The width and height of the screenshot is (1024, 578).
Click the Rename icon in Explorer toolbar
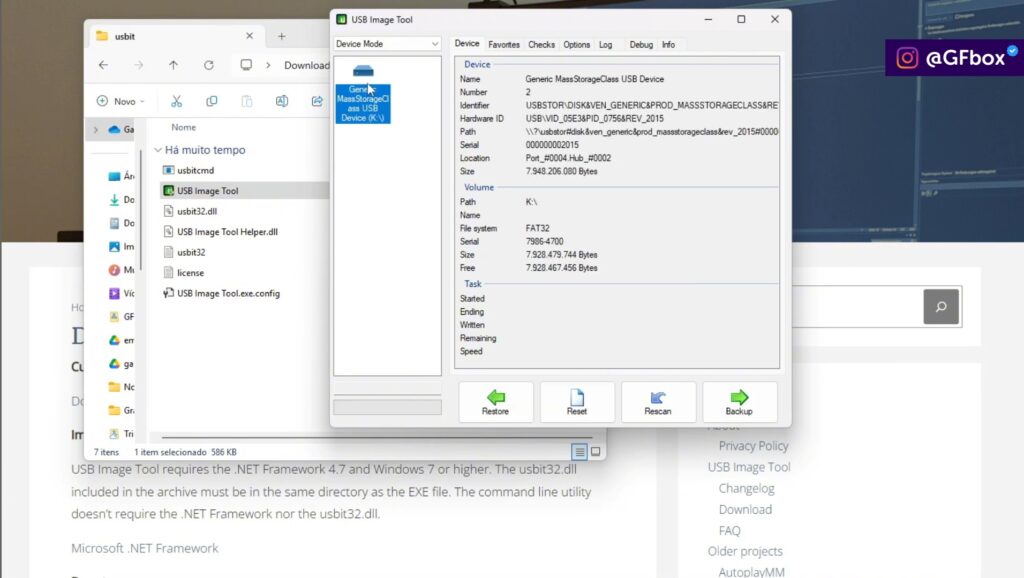click(x=281, y=101)
